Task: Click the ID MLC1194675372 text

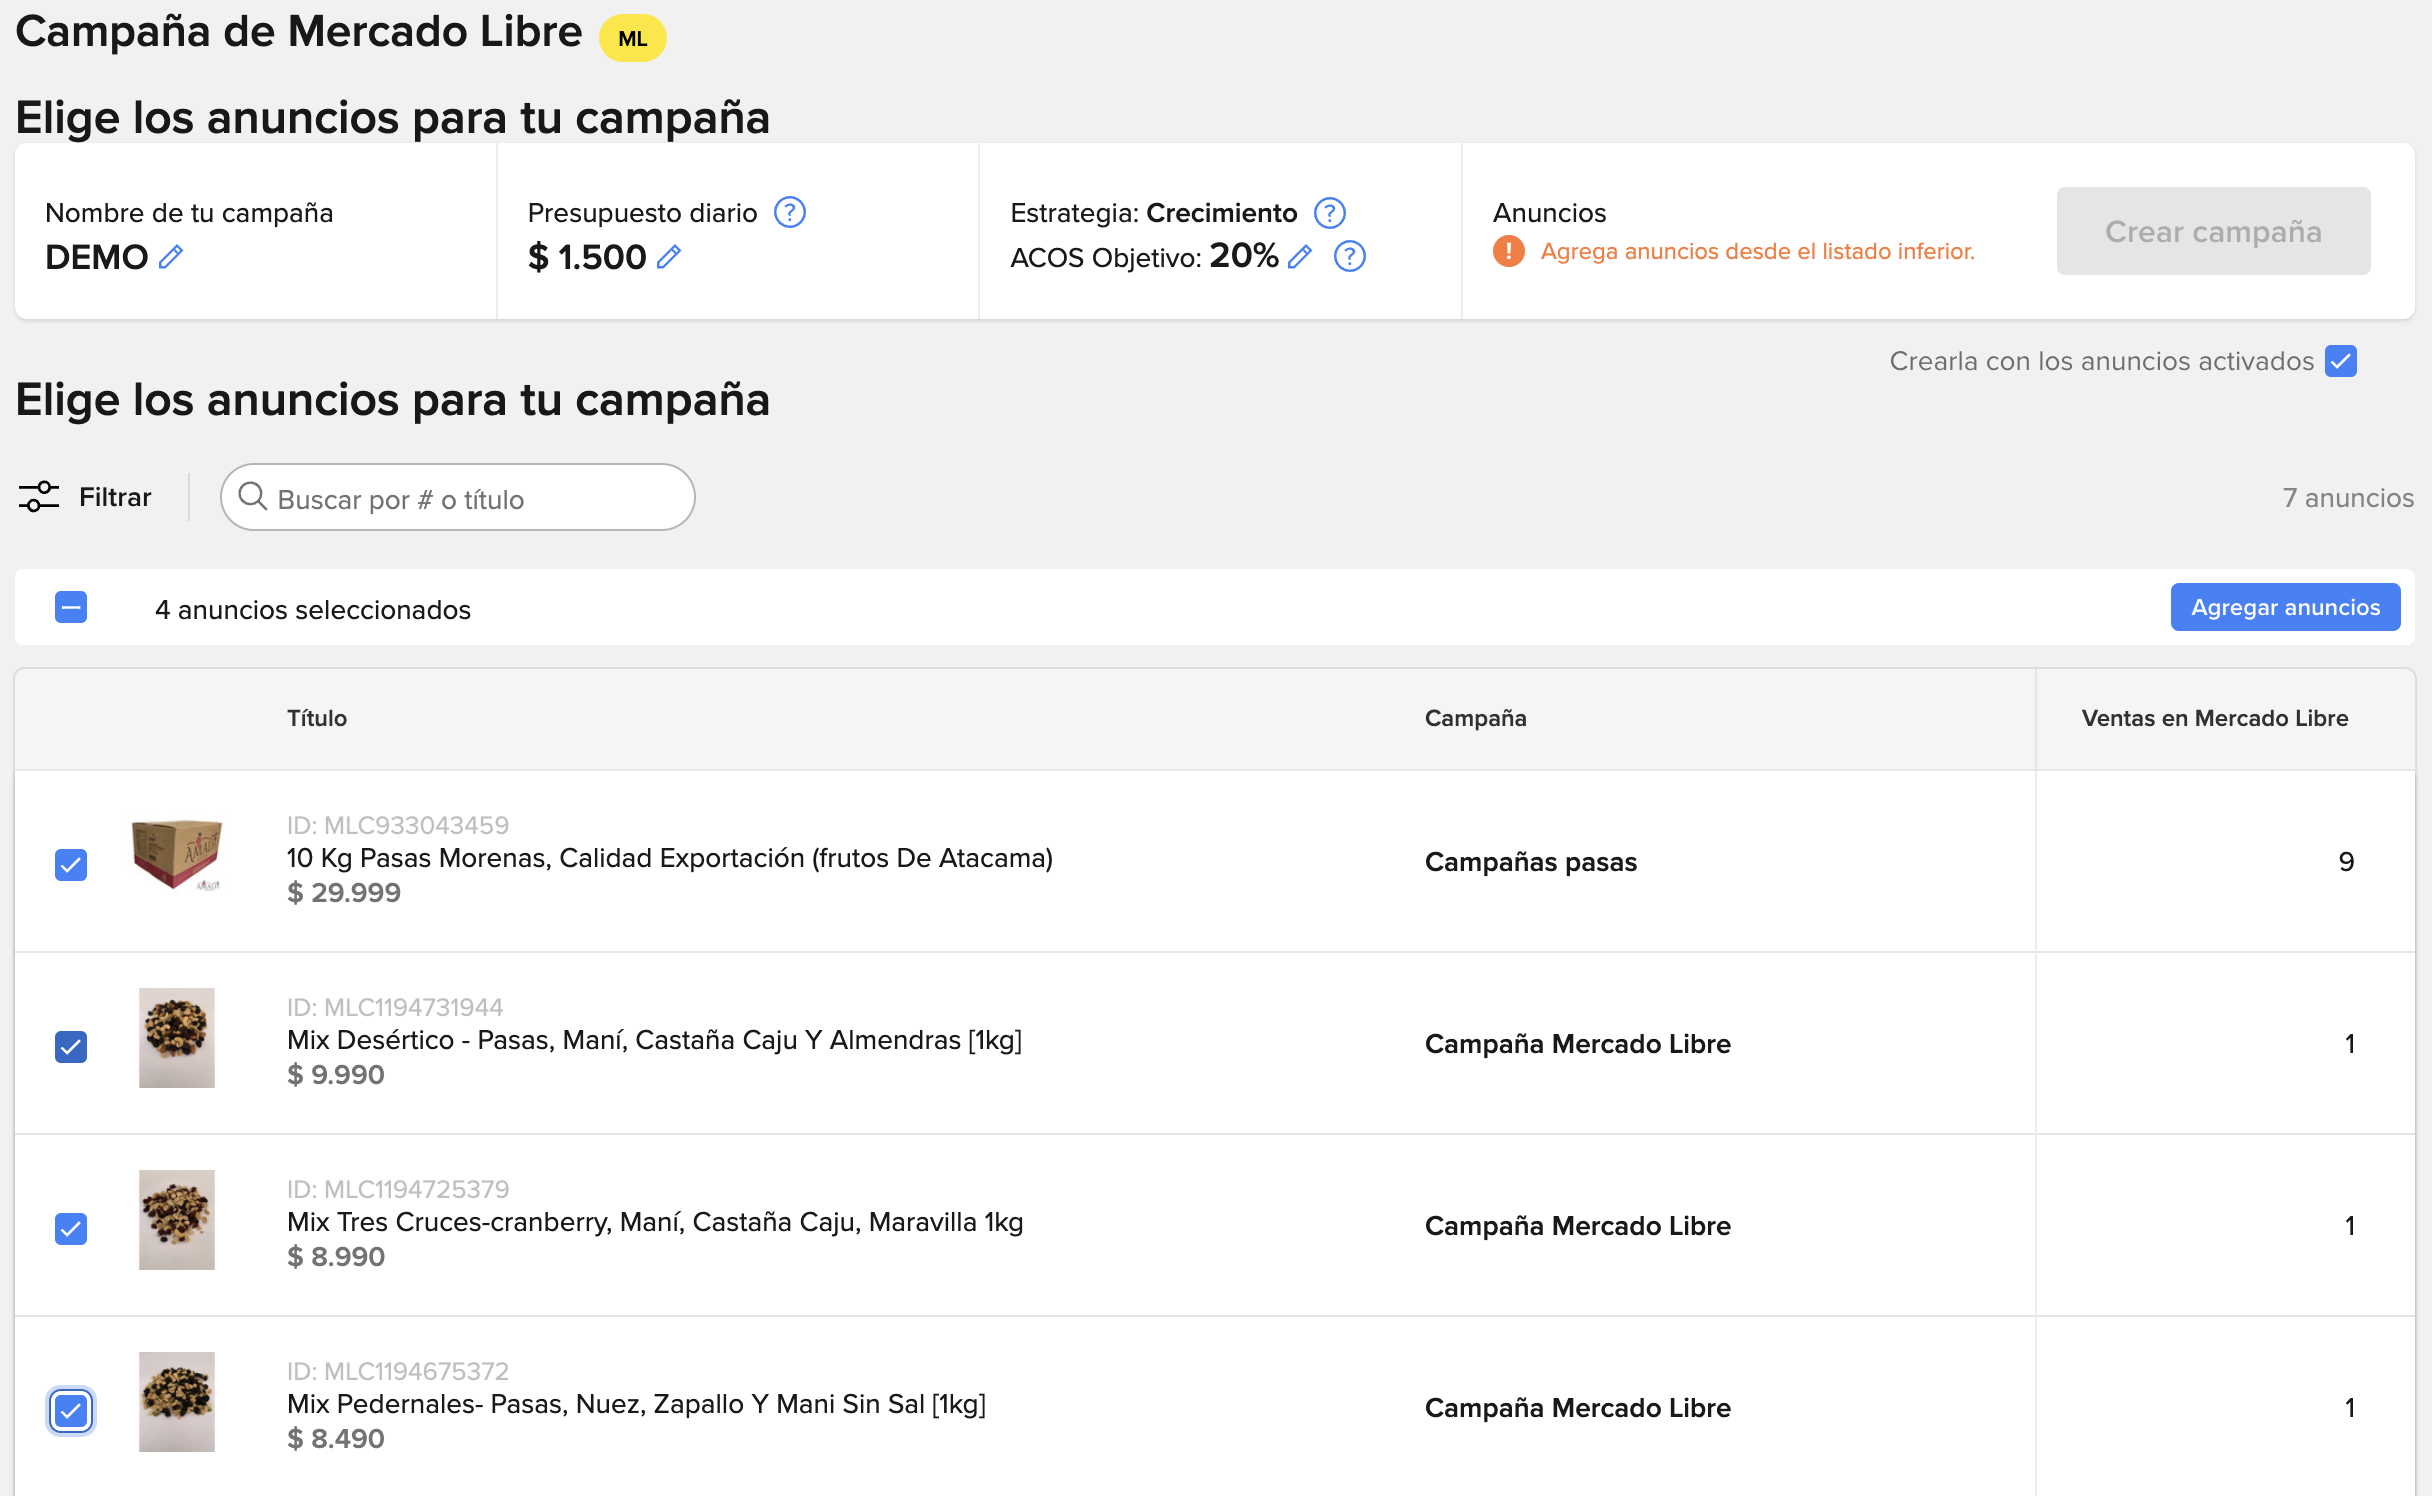Action: click(x=398, y=1371)
